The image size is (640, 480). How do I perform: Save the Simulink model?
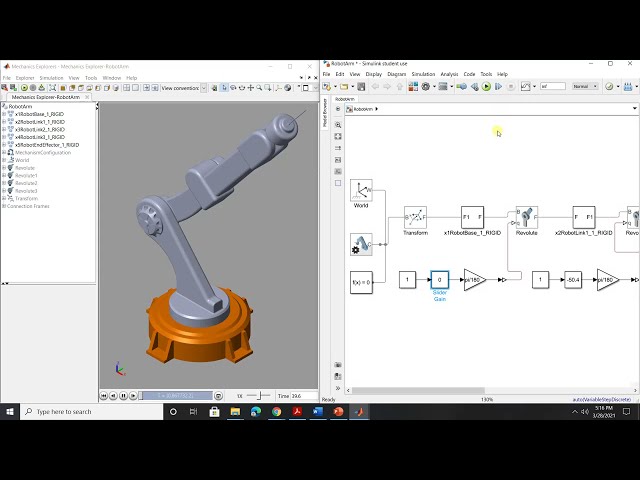coord(361,87)
